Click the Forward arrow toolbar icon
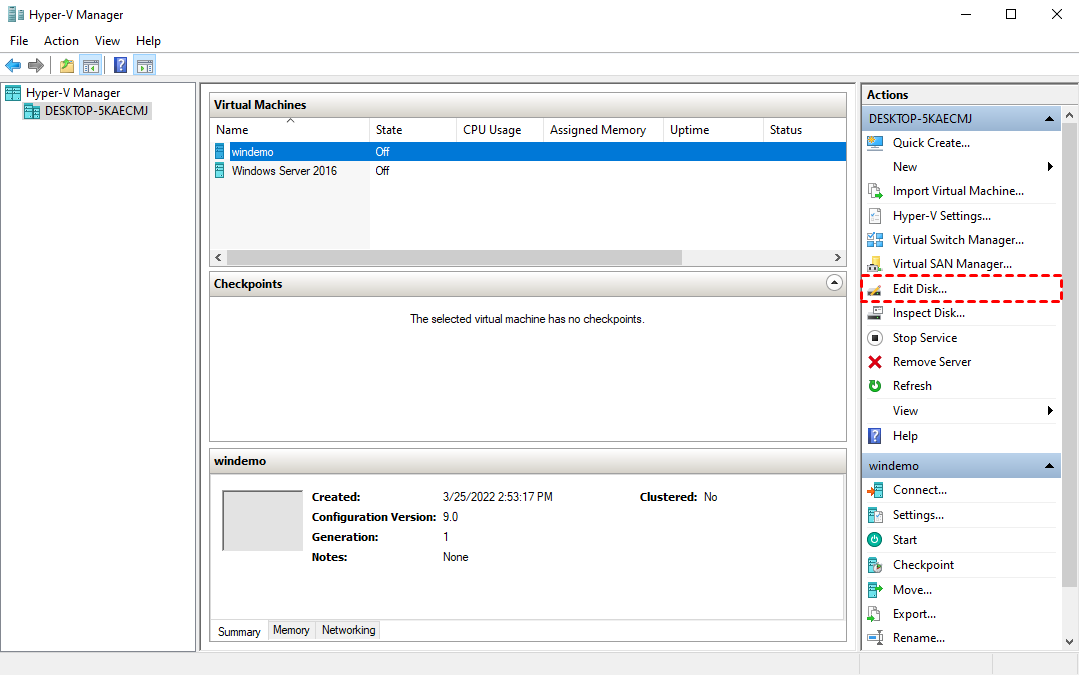 click(x=36, y=65)
